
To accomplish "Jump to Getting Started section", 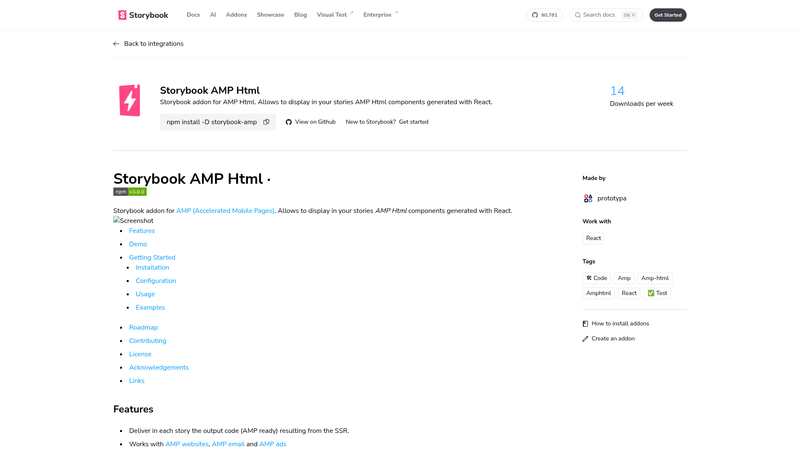I will coord(152,258).
